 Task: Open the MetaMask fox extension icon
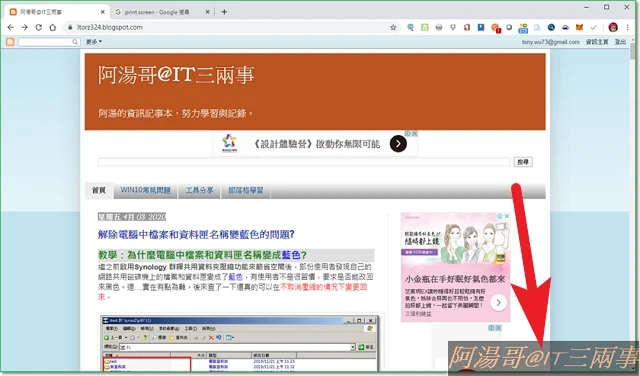579,27
